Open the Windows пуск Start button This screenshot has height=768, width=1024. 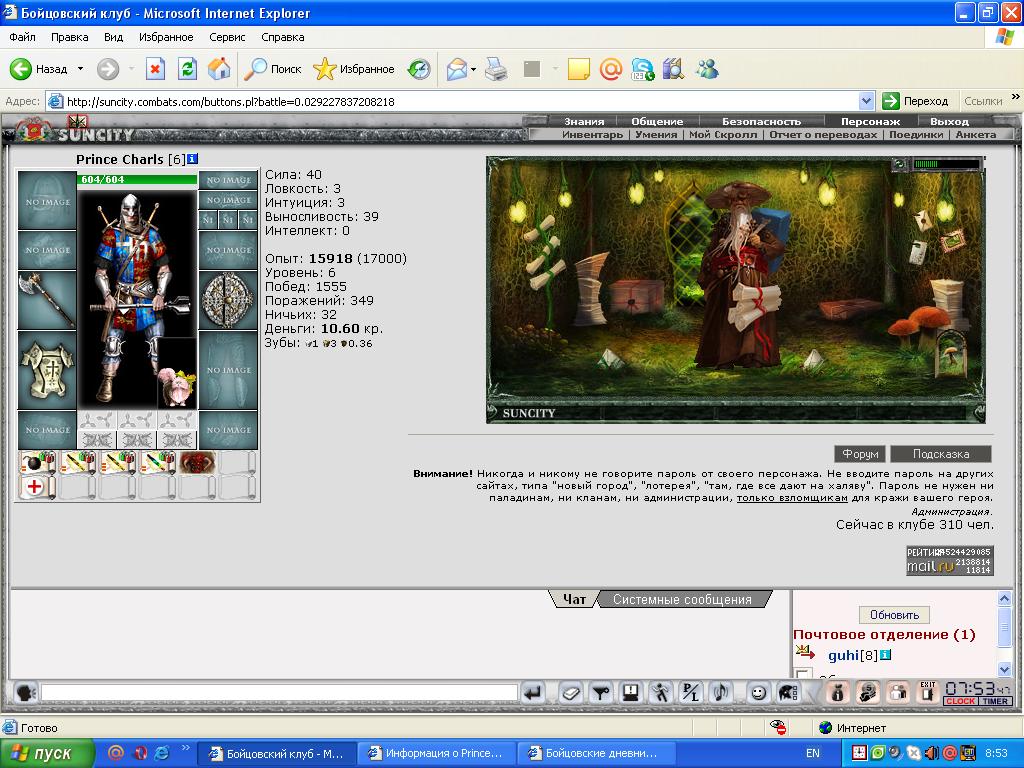[x=46, y=754]
